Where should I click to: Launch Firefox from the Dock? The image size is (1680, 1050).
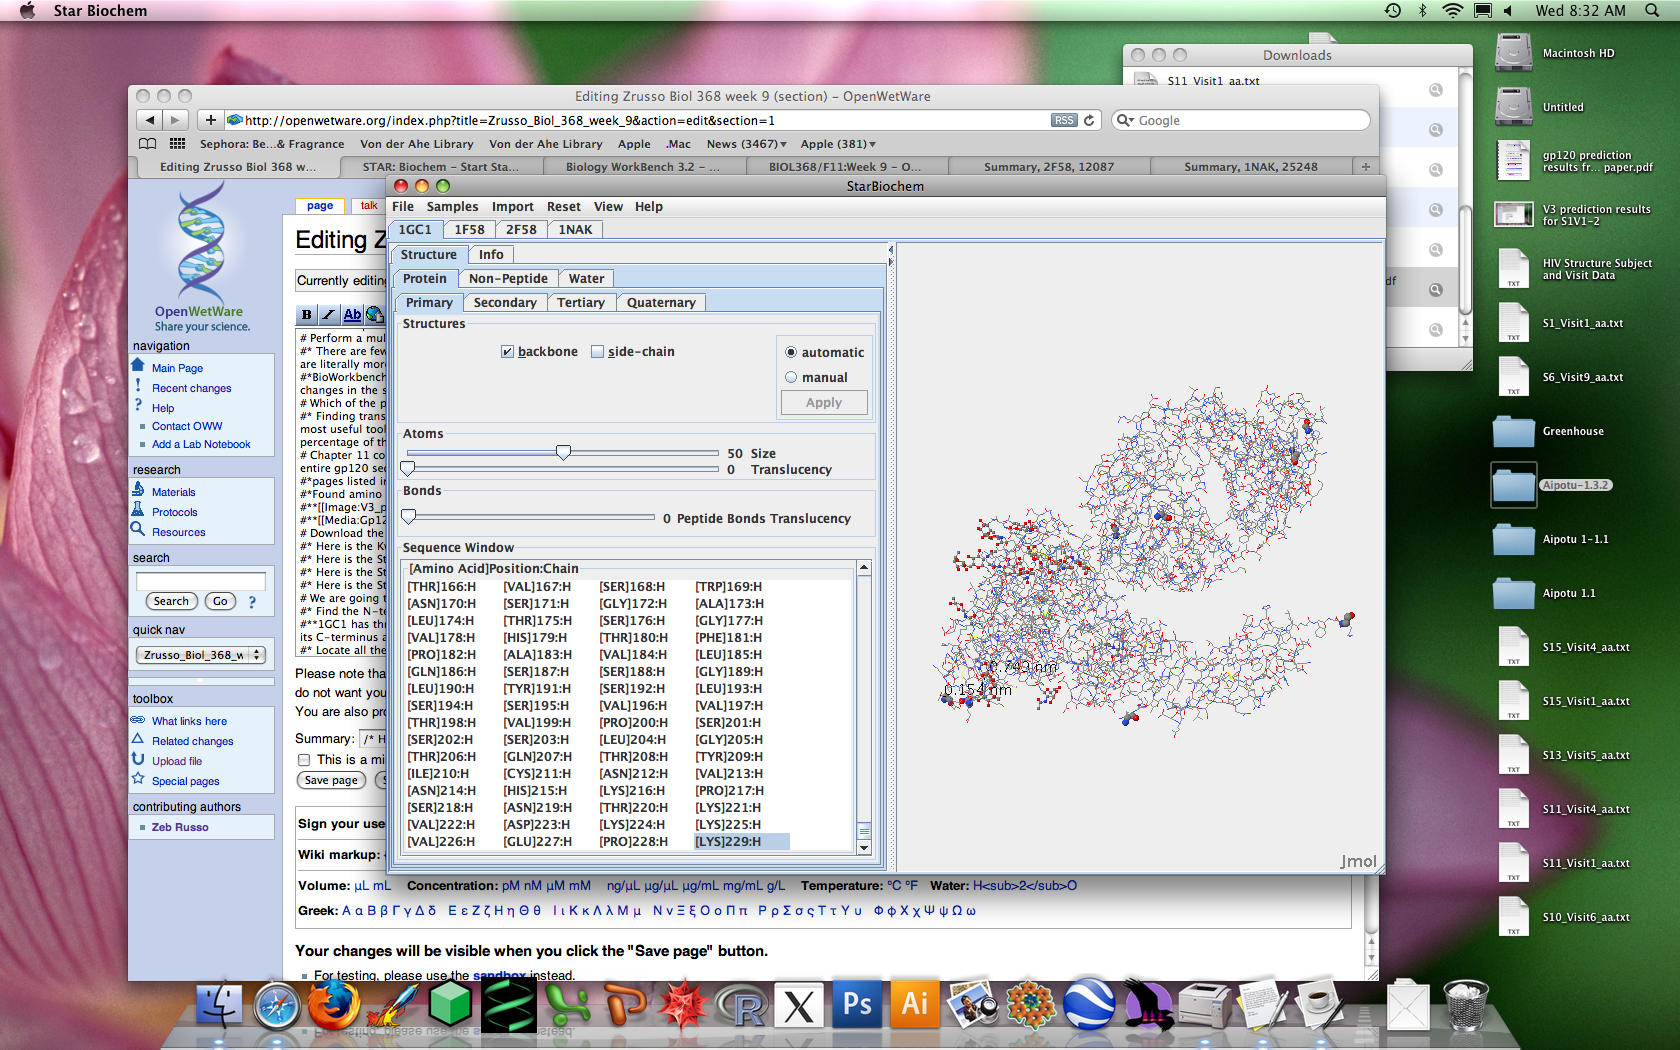[333, 1005]
